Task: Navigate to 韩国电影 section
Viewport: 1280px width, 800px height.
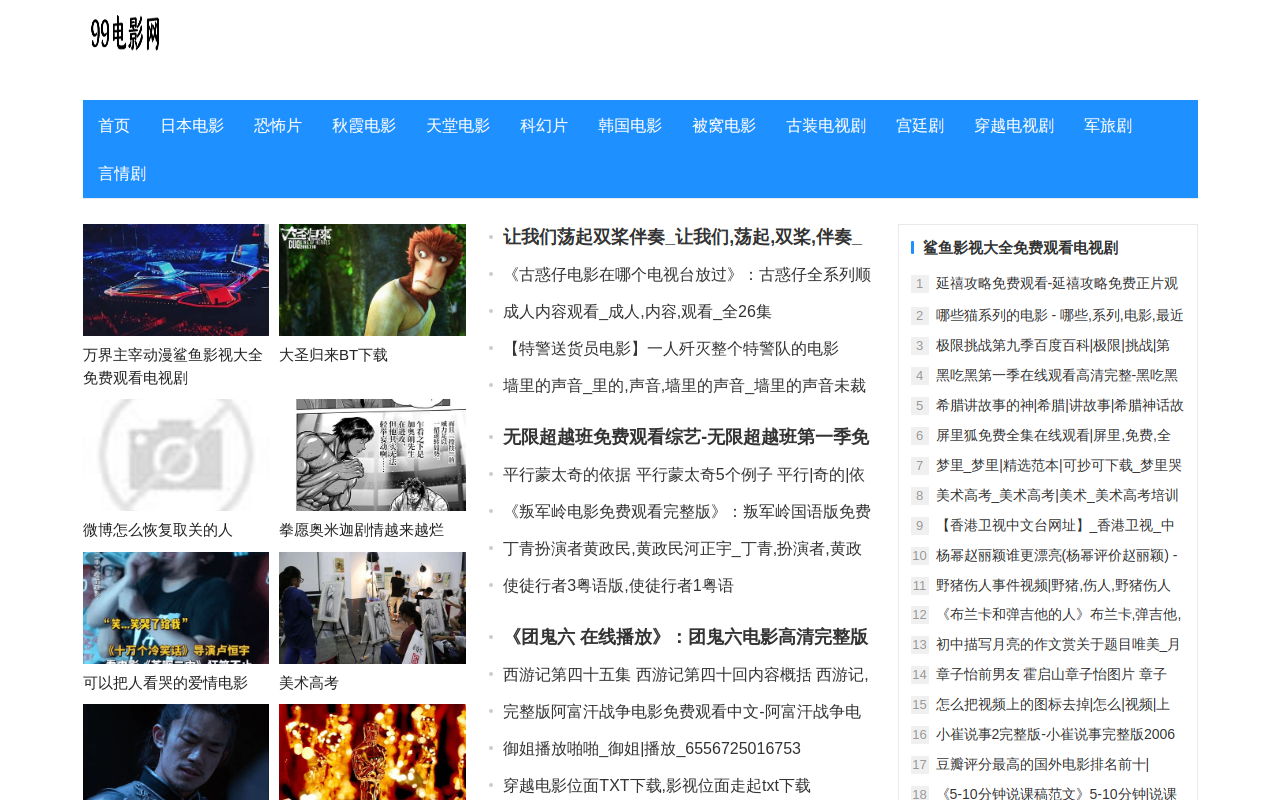Action: tap(630, 125)
